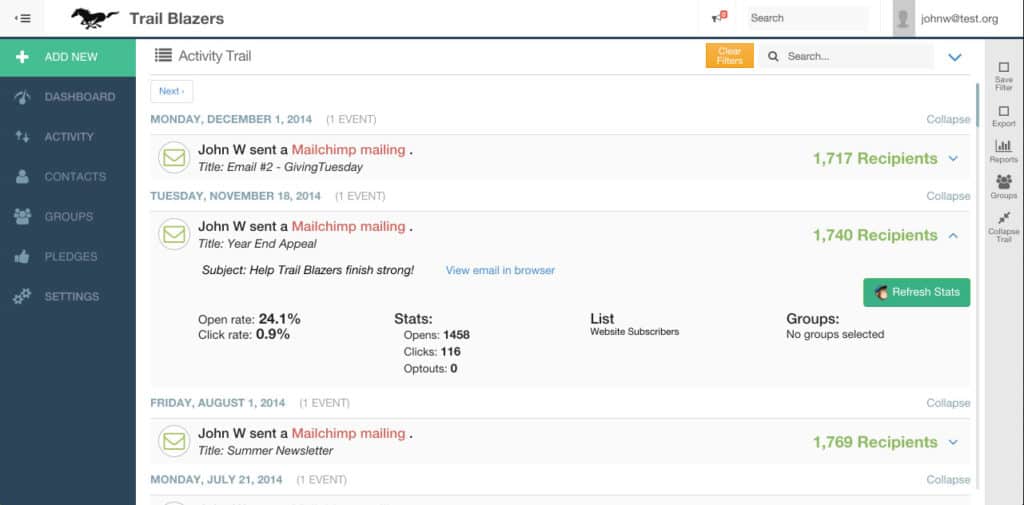This screenshot has width=1024, height=505.
Task: Click the Website Subscribers list name
Action: pos(634,332)
